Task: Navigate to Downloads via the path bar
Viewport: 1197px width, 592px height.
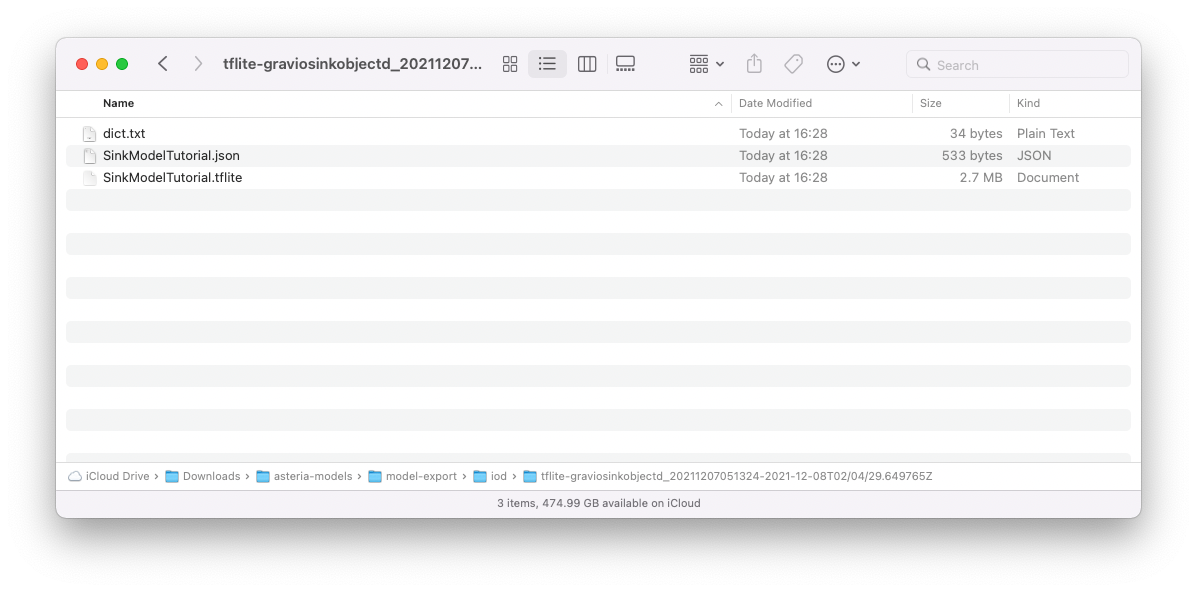Action: 213,476
